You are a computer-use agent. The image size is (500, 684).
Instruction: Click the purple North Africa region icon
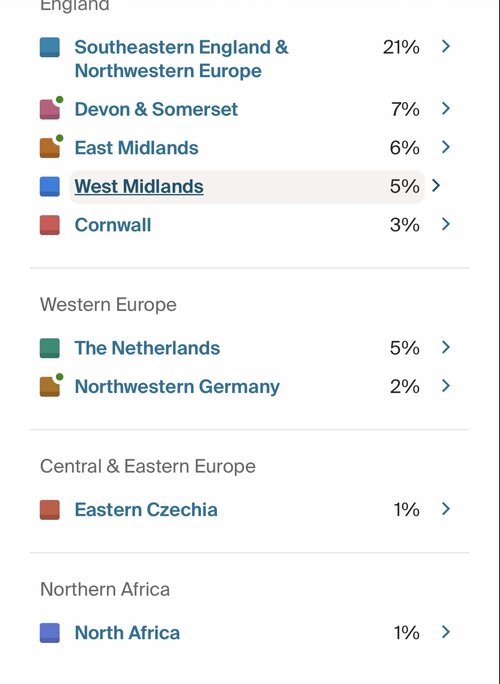[50, 633]
